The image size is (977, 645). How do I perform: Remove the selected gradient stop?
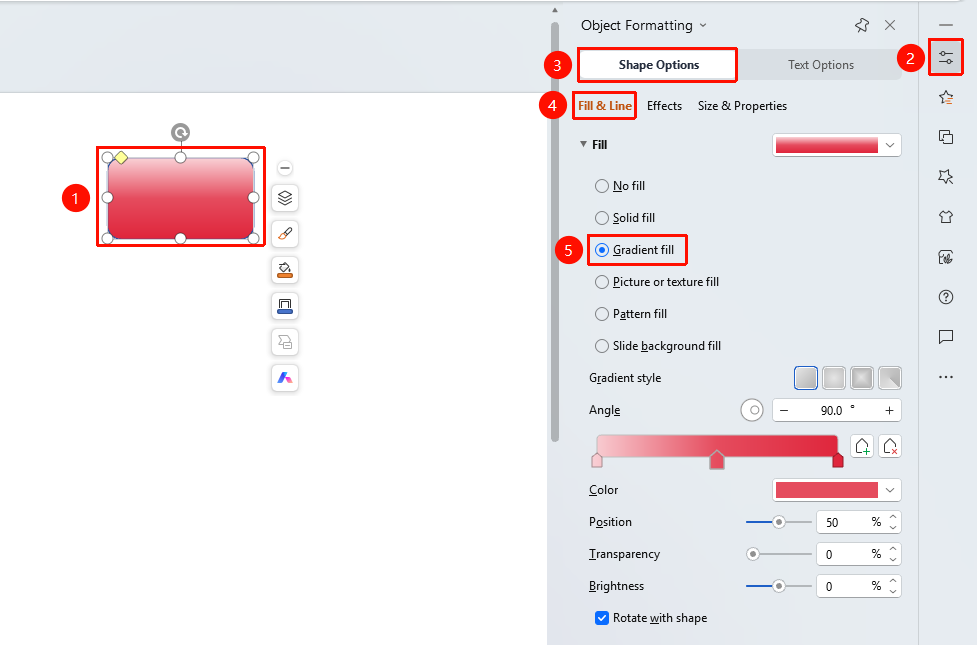point(890,446)
